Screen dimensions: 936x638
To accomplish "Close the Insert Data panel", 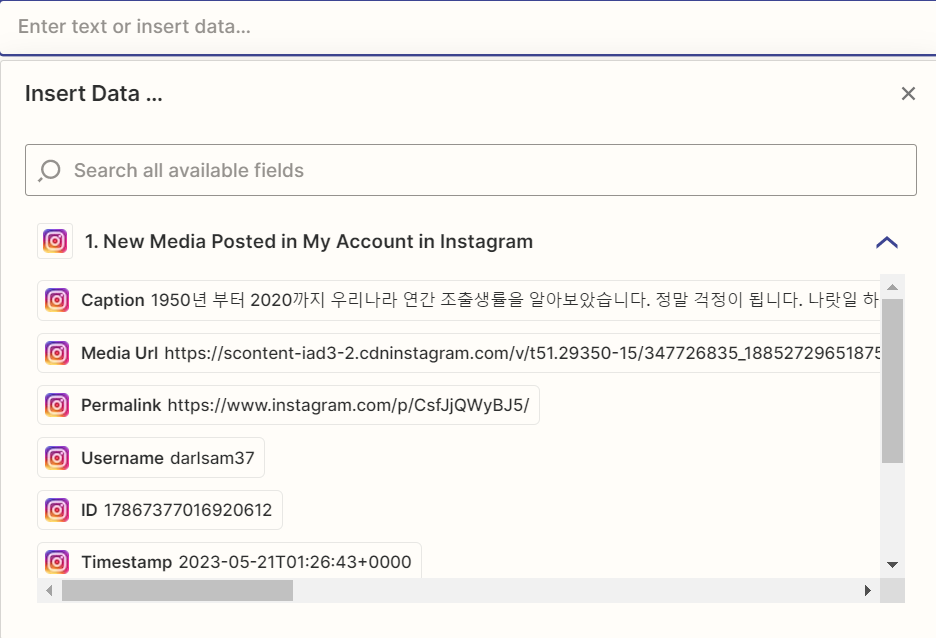I will pos(908,94).
